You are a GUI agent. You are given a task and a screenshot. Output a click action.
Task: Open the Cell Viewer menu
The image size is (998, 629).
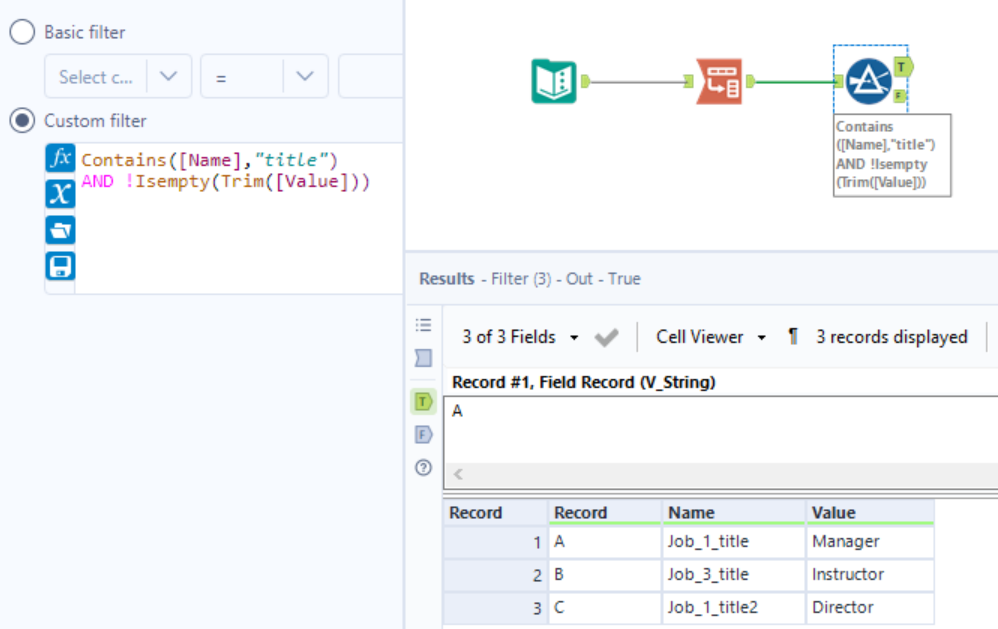point(708,337)
